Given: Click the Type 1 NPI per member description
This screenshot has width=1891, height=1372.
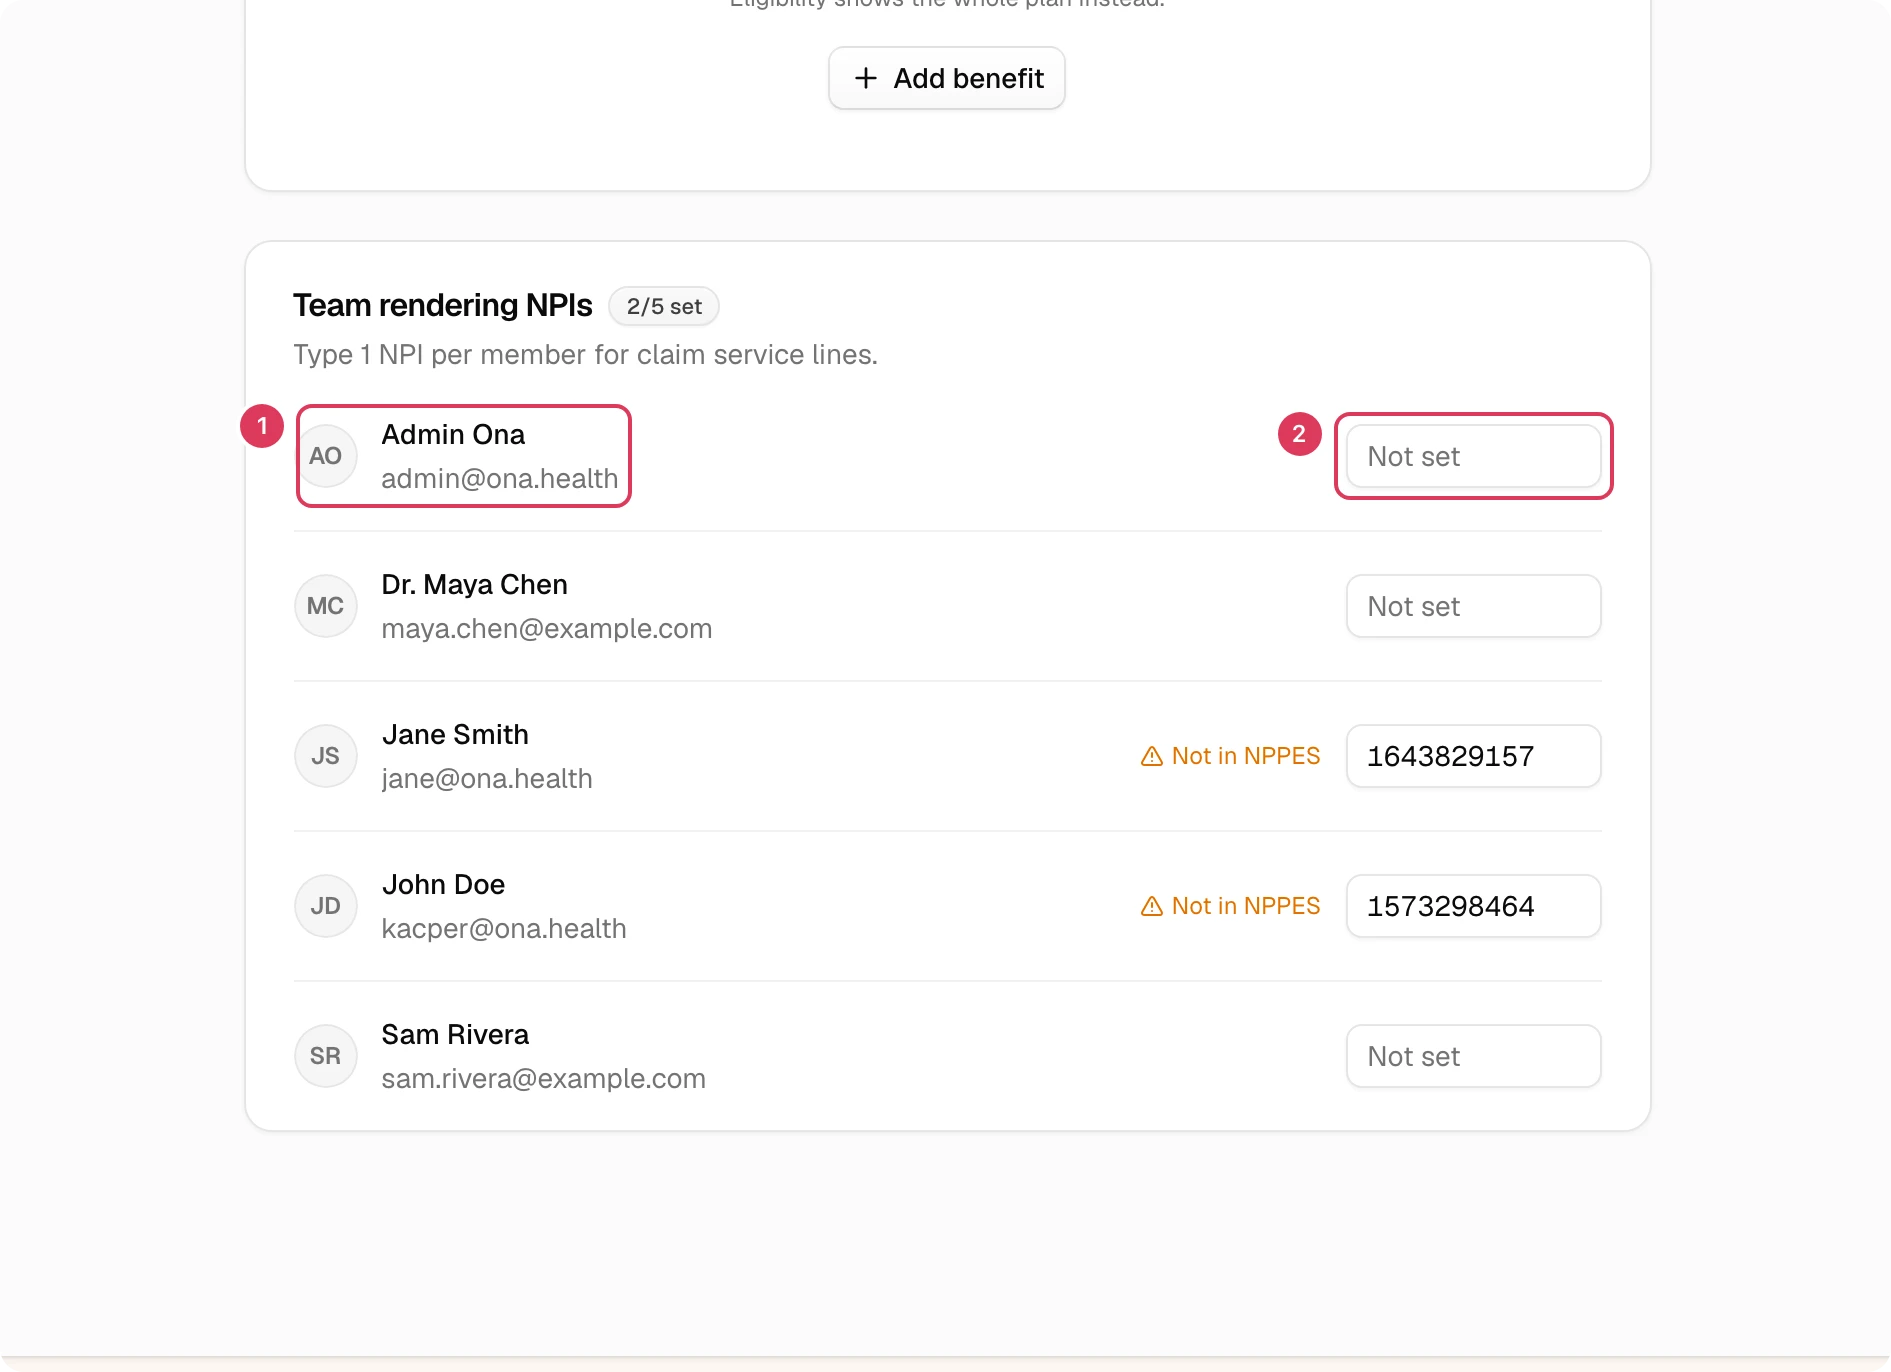Looking at the screenshot, I should point(585,354).
